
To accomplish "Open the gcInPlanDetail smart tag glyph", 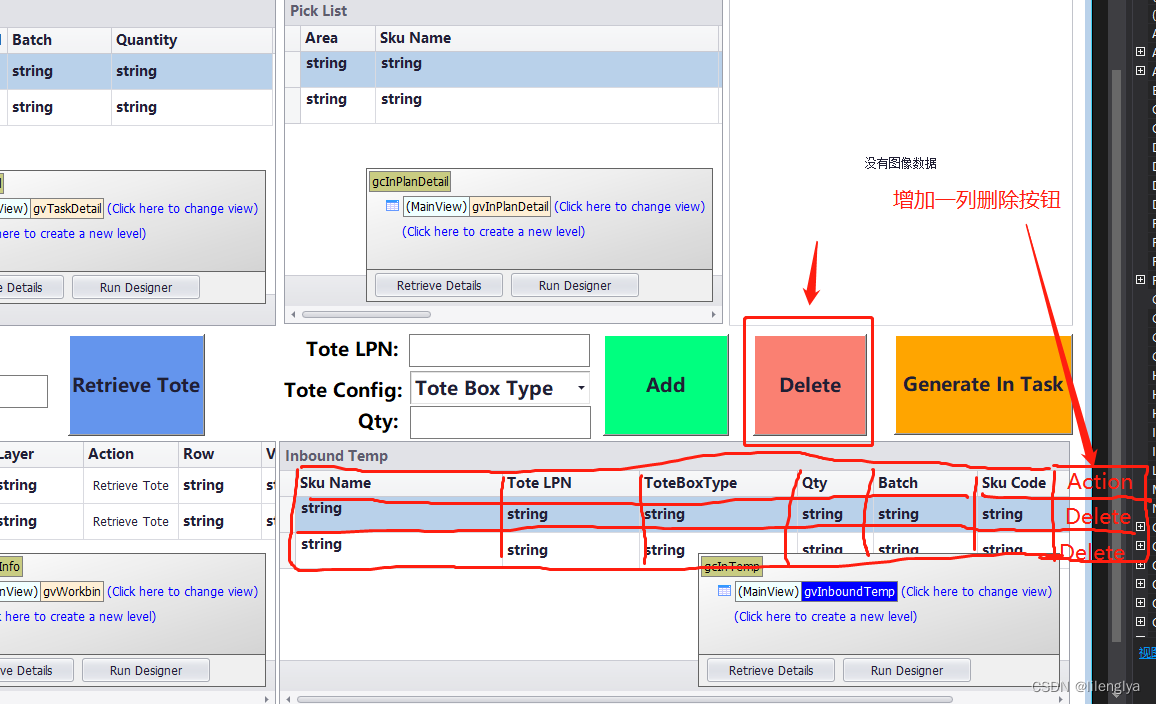I will (x=409, y=182).
